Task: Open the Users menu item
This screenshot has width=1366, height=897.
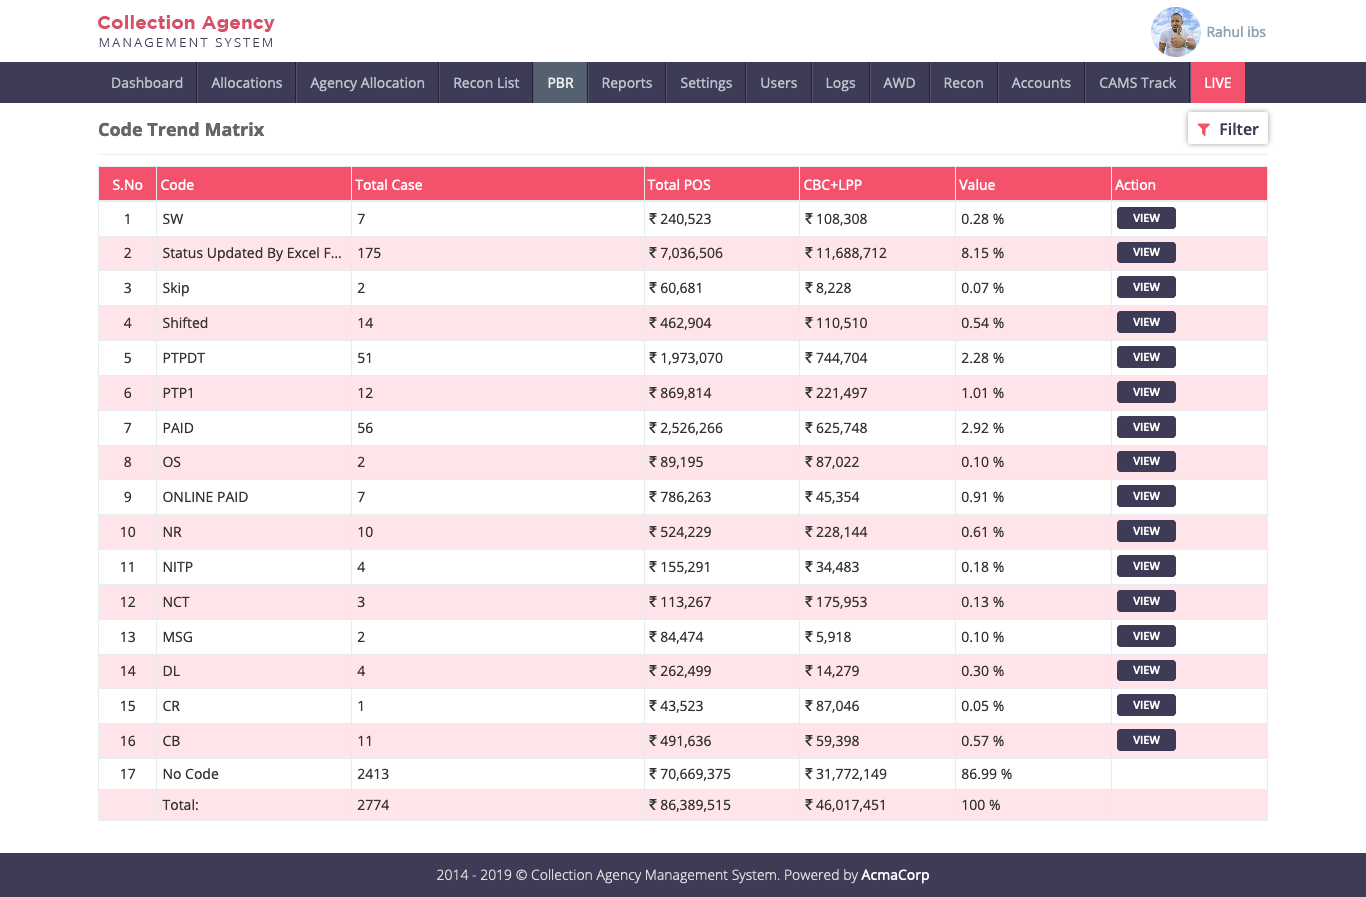Action: point(778,83)
